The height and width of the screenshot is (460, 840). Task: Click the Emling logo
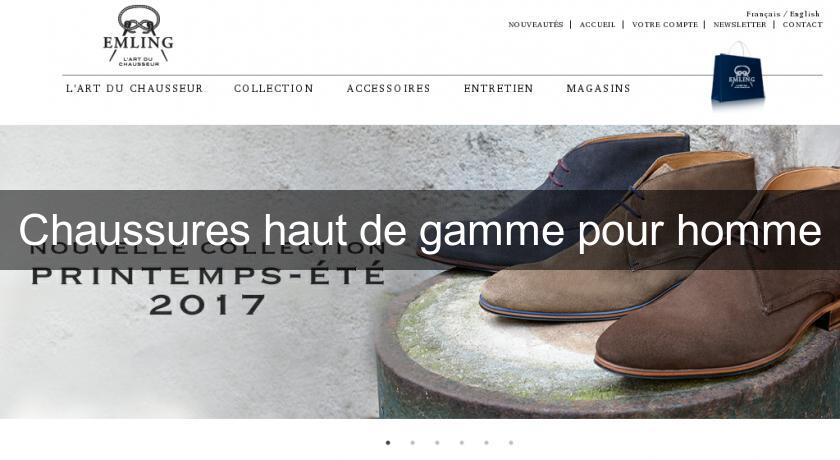(x=138, y=36)
